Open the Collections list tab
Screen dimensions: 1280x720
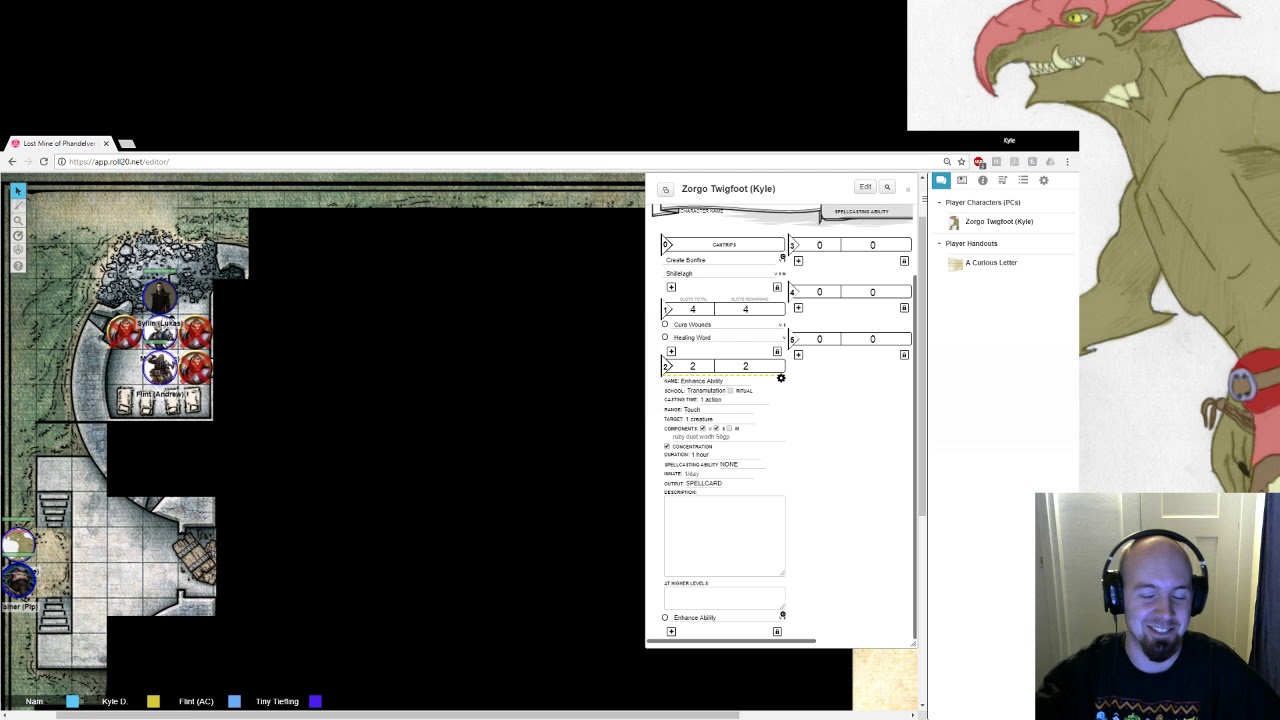click(1023, 180)
